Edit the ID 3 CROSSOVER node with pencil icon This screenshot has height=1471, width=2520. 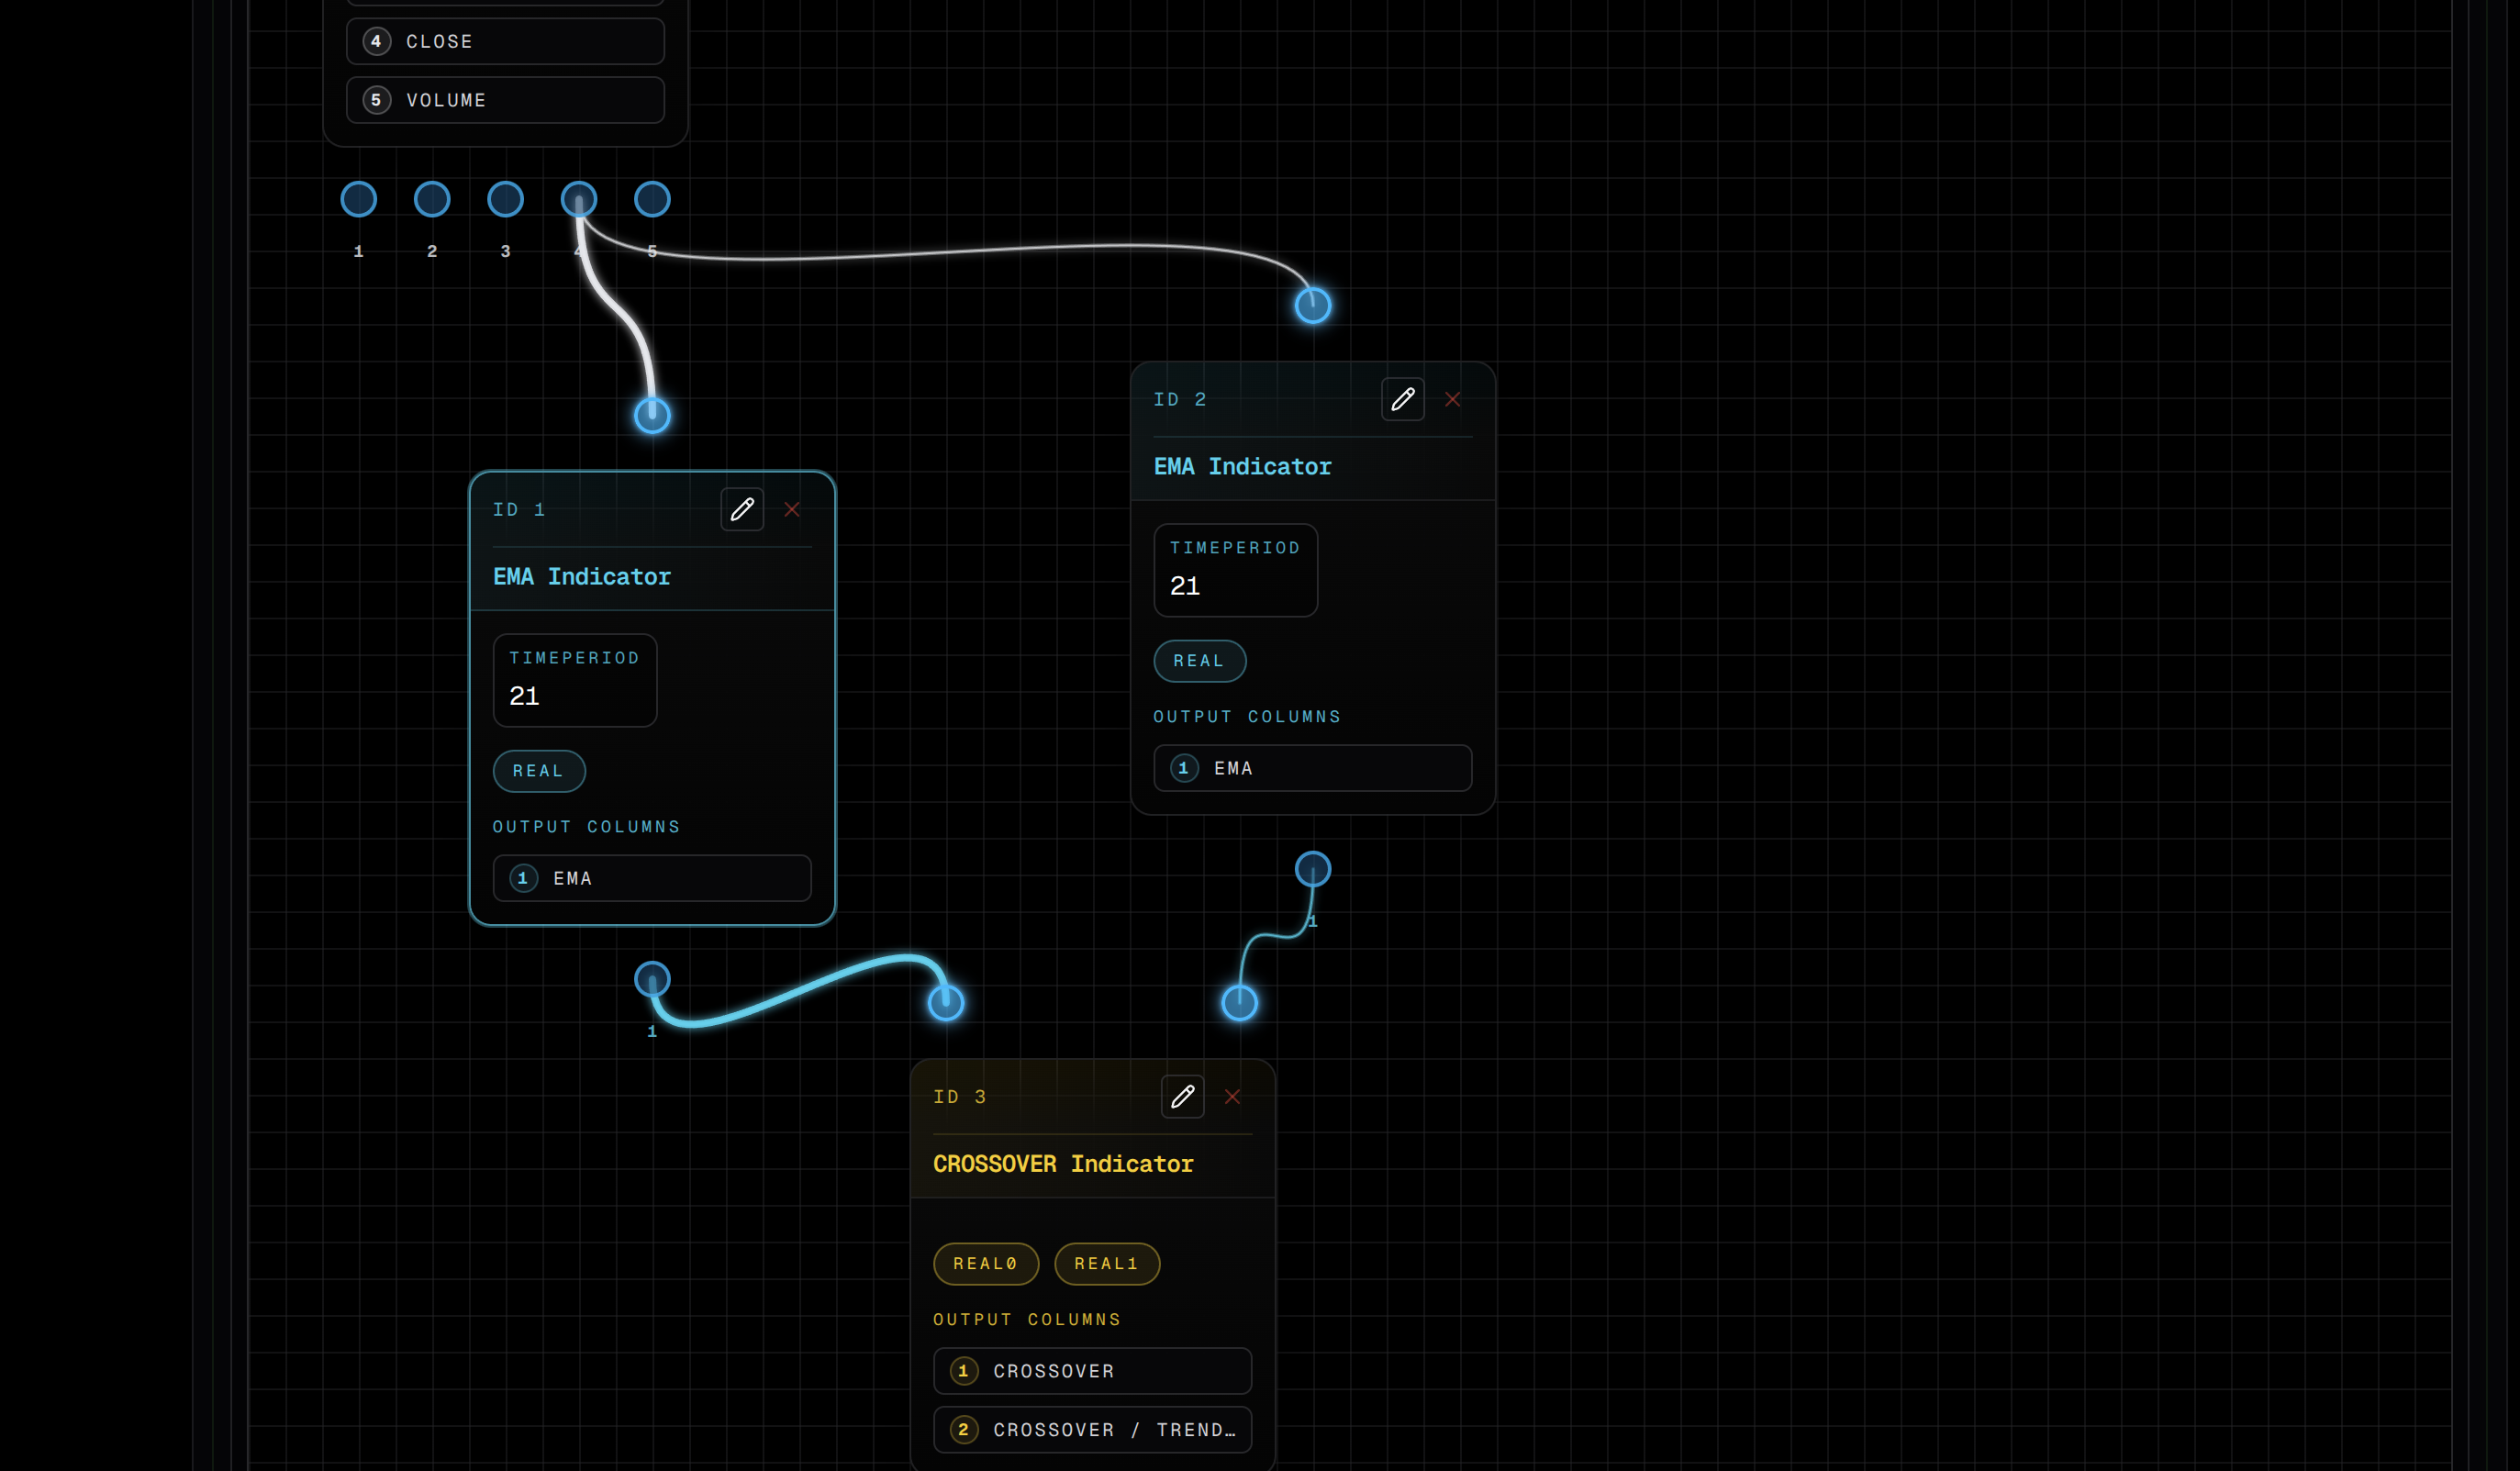coord(1182,1096)
